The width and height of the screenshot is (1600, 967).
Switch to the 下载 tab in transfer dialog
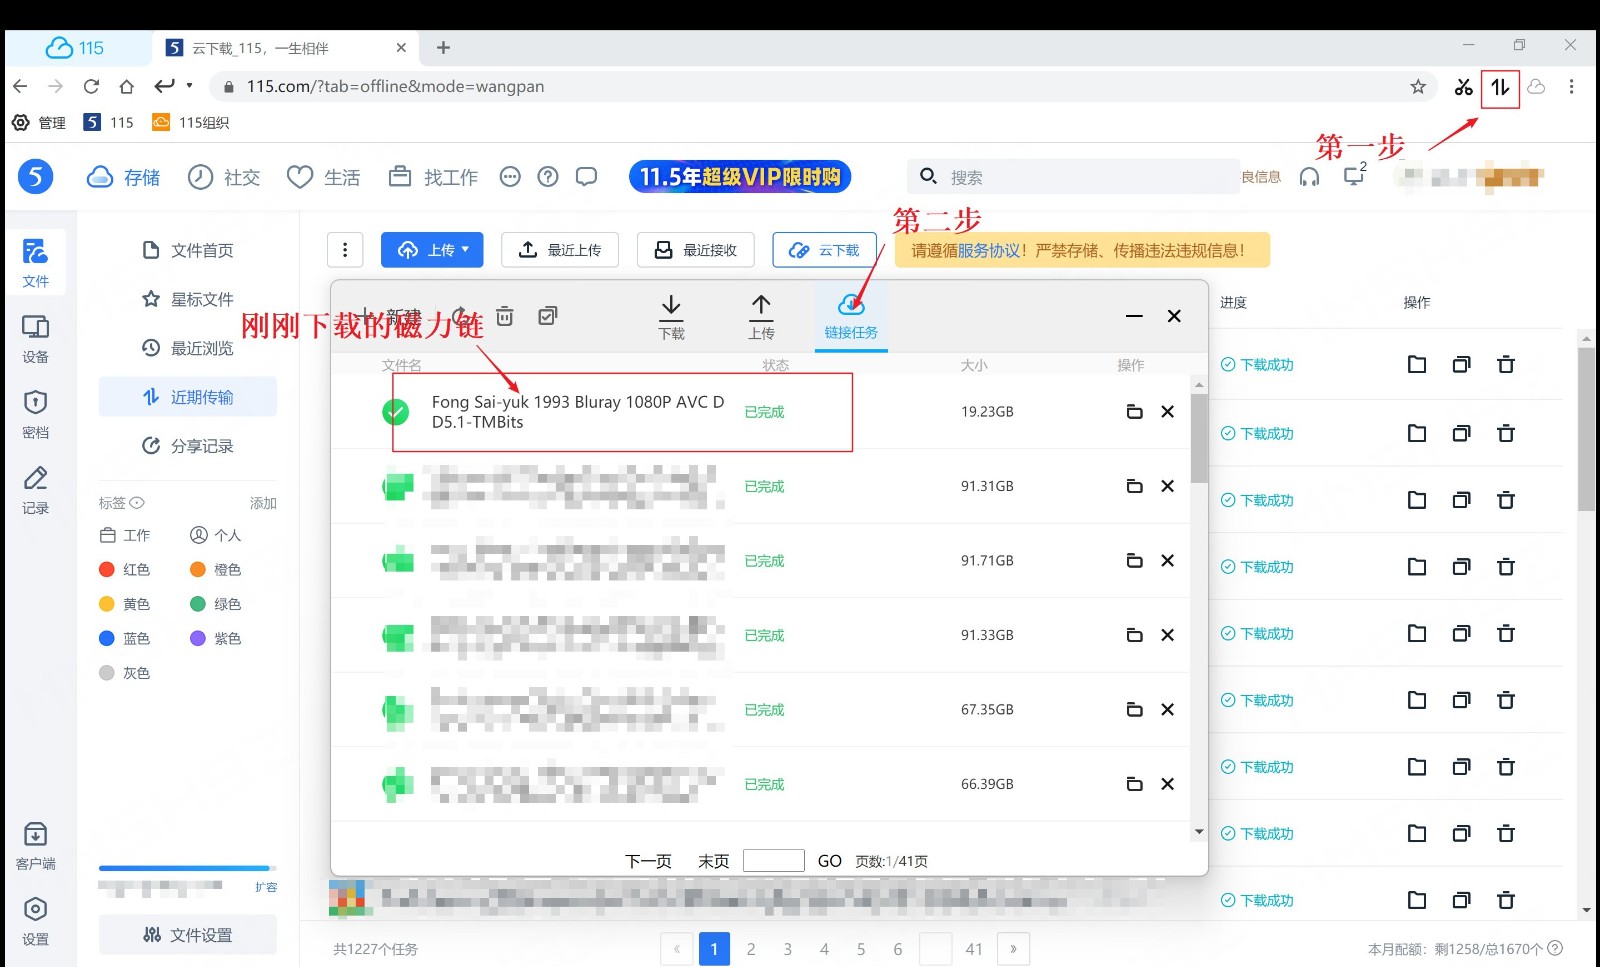[671, 316]
